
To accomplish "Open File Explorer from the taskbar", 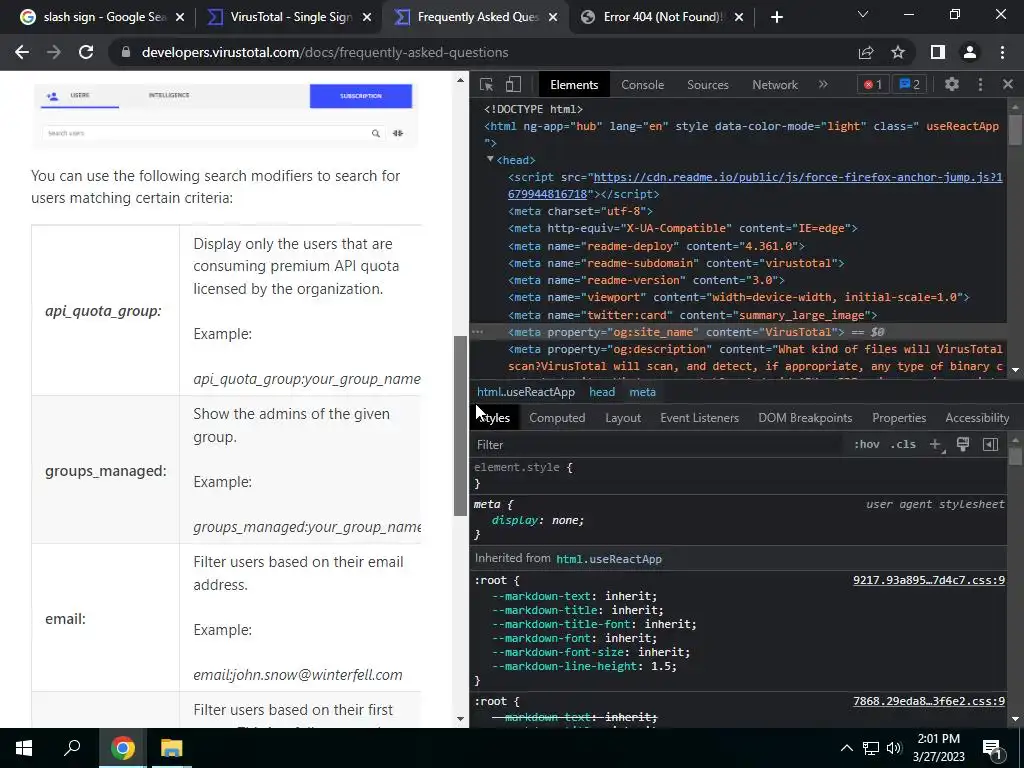I will (171, 748).
